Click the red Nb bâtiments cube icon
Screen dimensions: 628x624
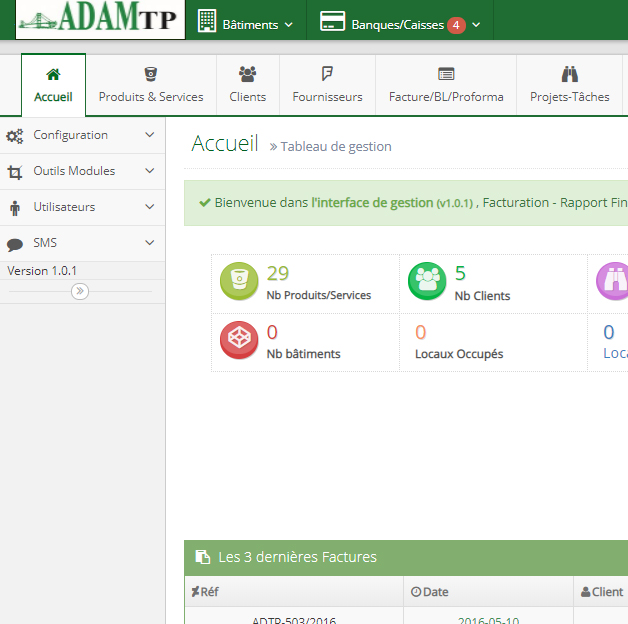pyautogui.click(x=239, y=341)
